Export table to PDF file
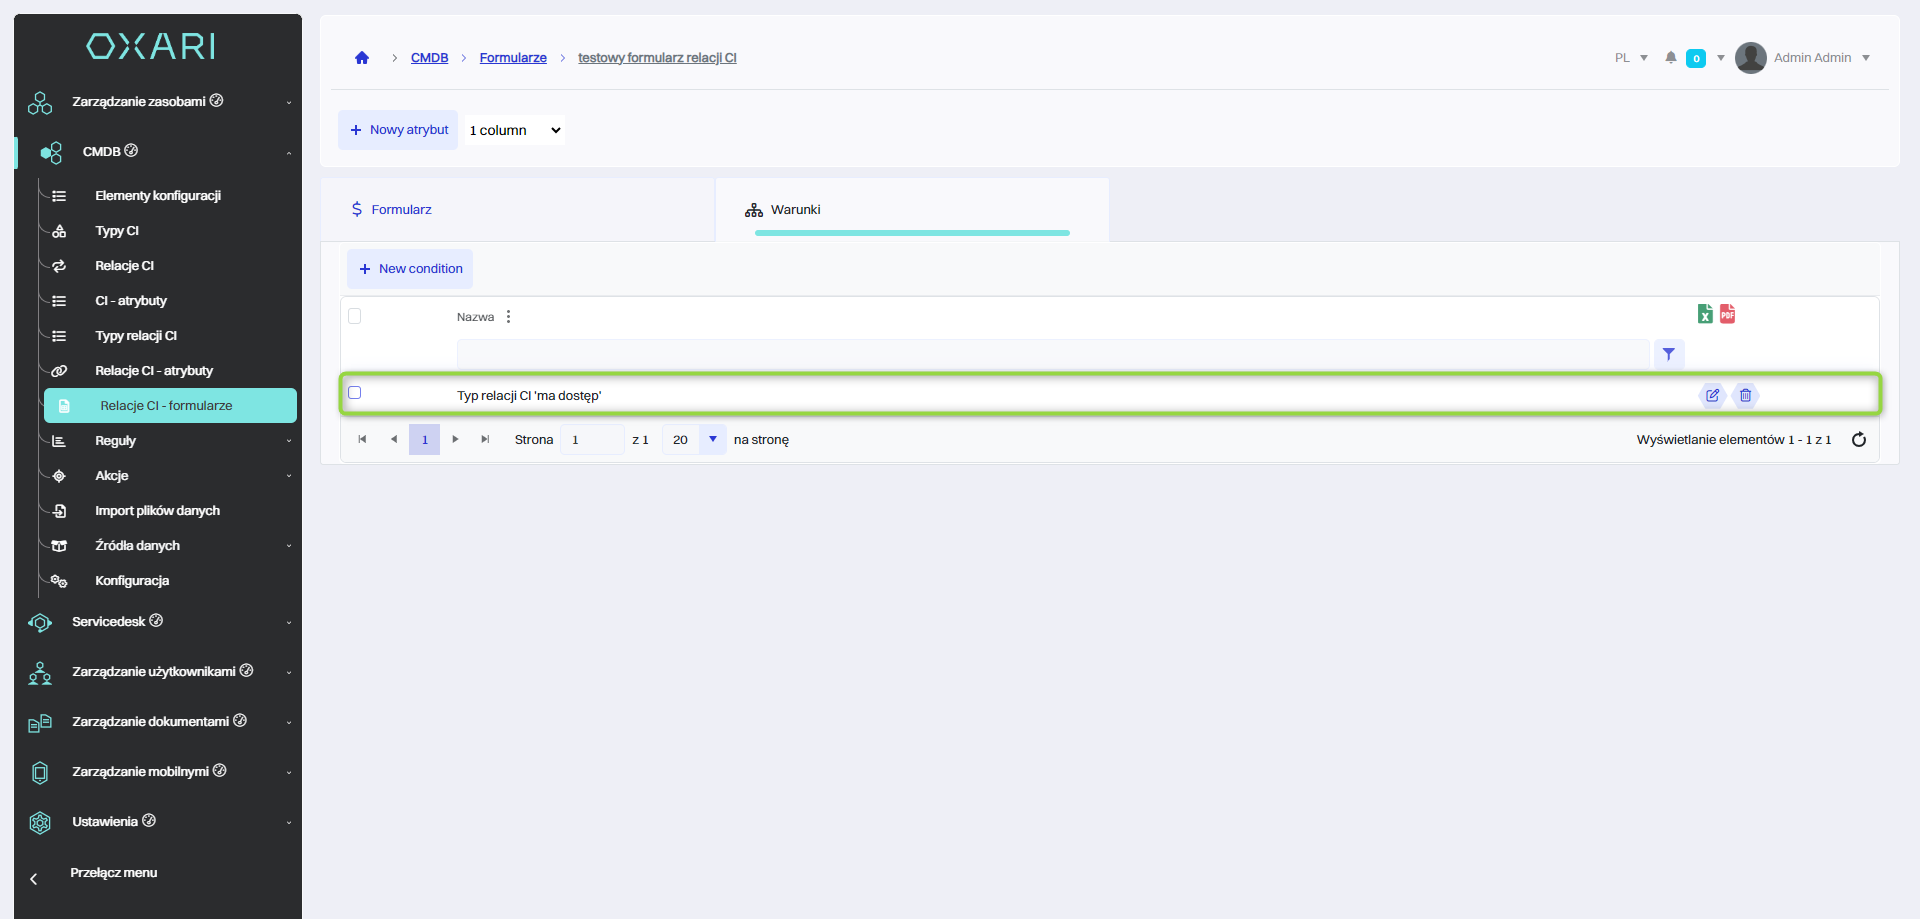Screen dimensions: 1920x919 tap(1727, 314)
